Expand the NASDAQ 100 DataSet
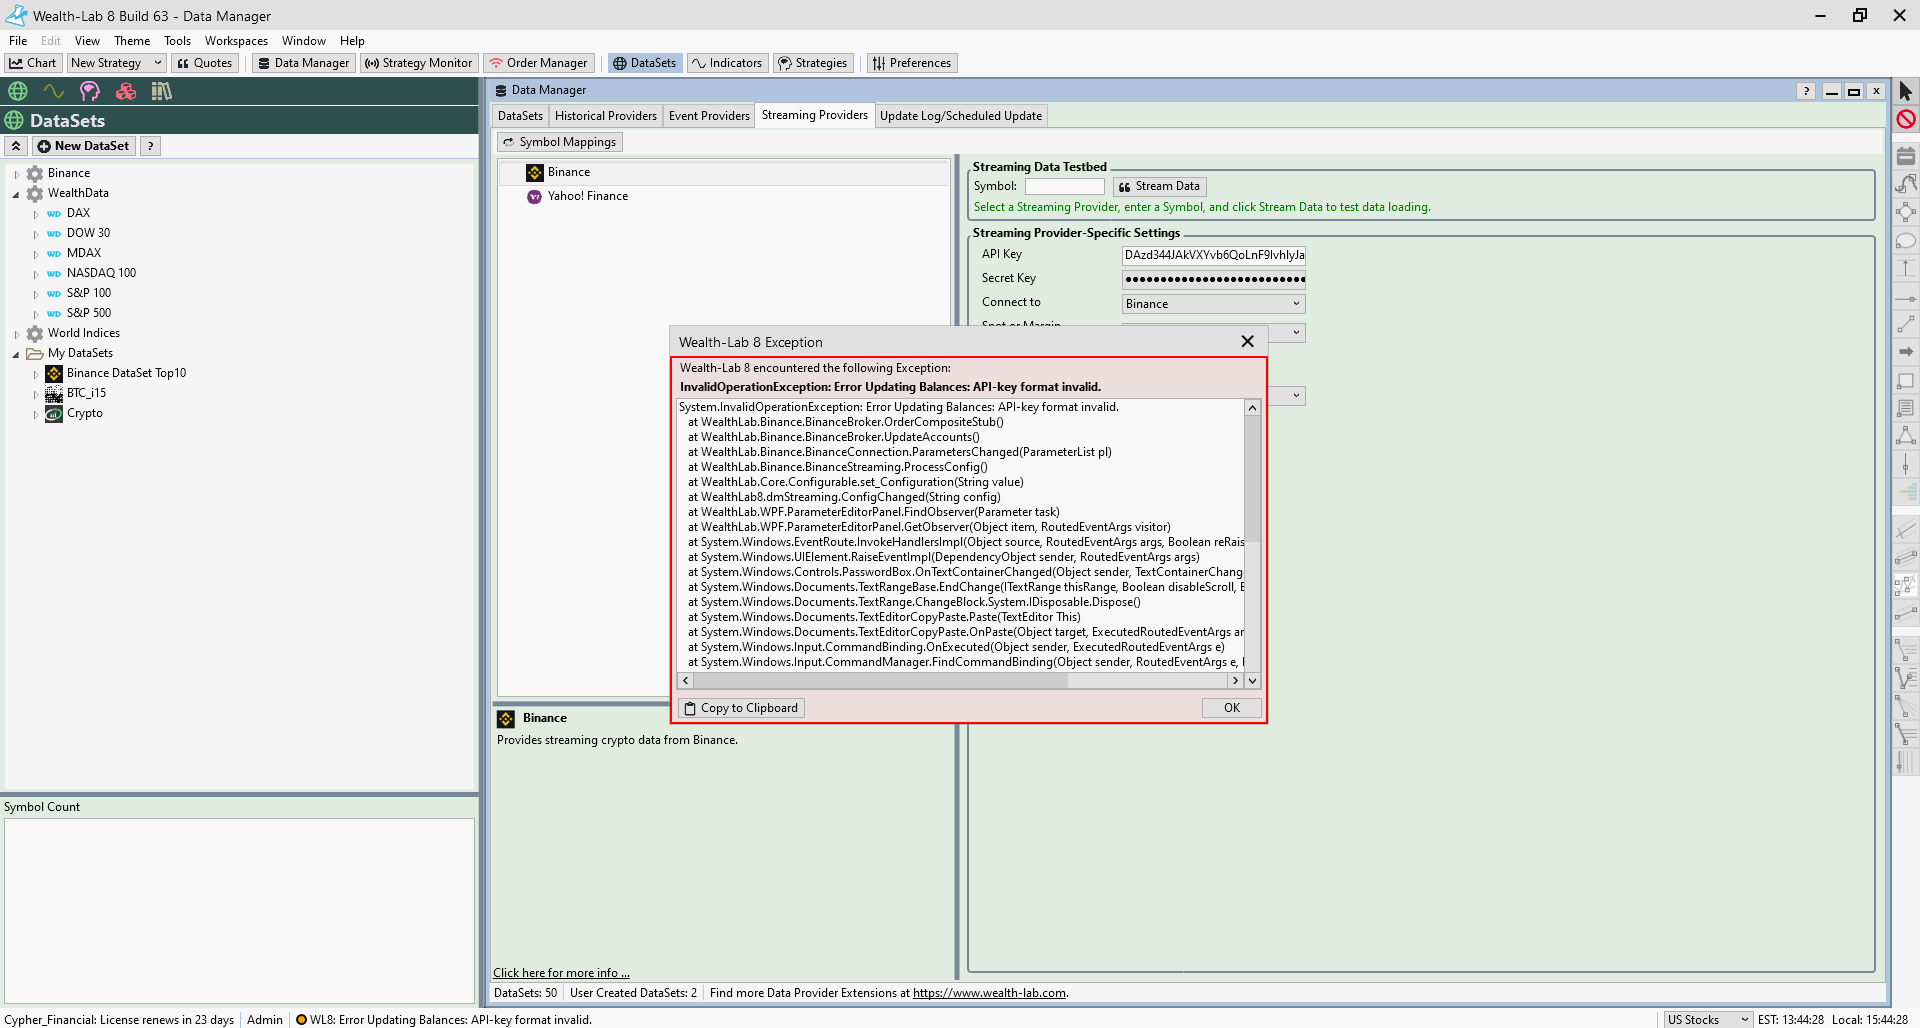1920x1028 pixels. tap(35, 274)
